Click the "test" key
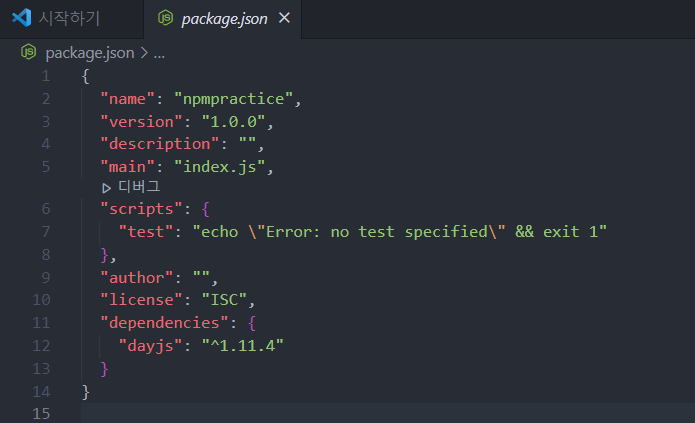Viewport: 695px width, 423px height. point(146,232)
